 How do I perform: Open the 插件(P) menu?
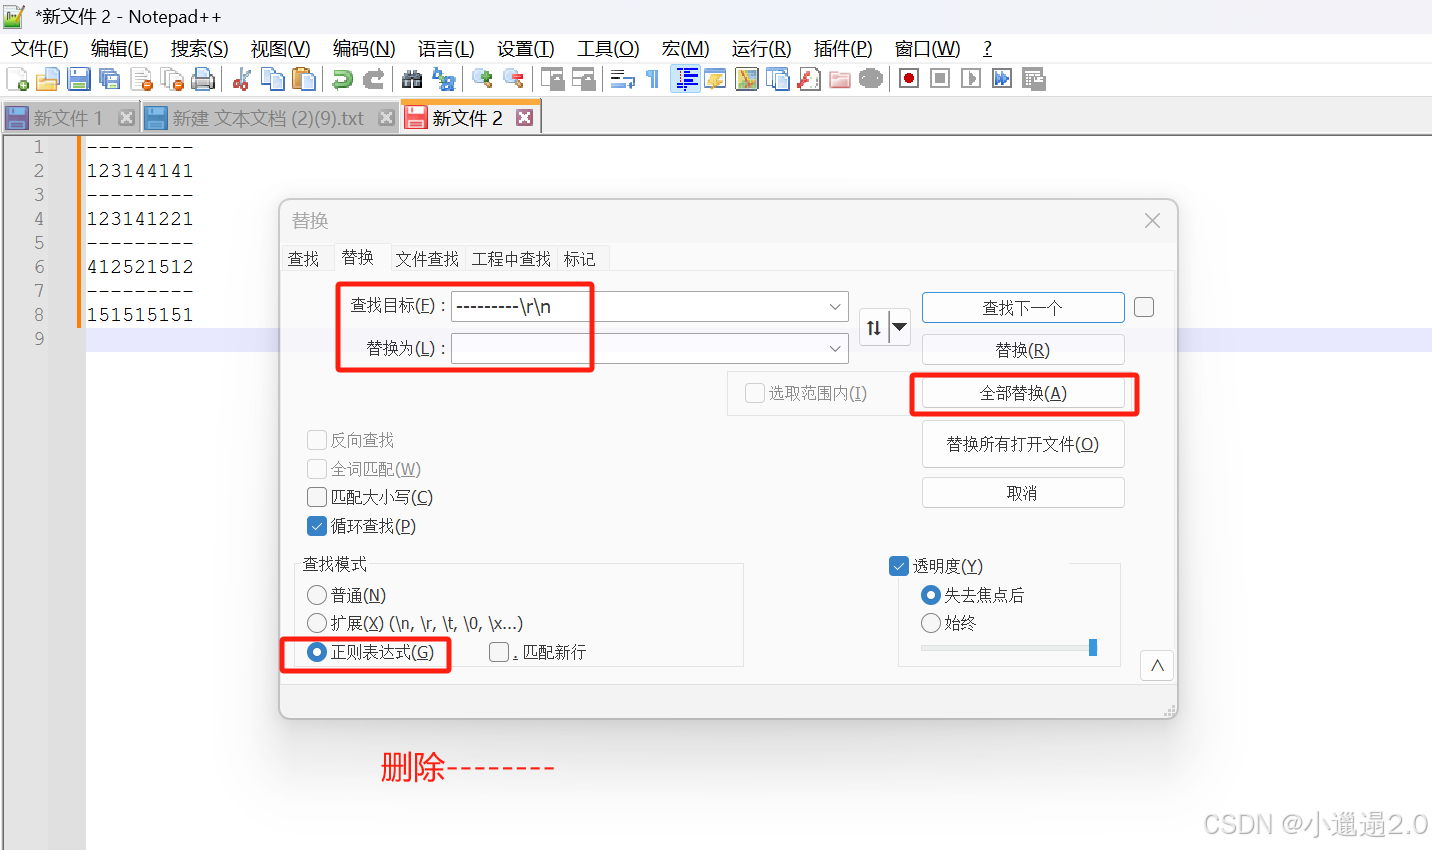(843, 49)
